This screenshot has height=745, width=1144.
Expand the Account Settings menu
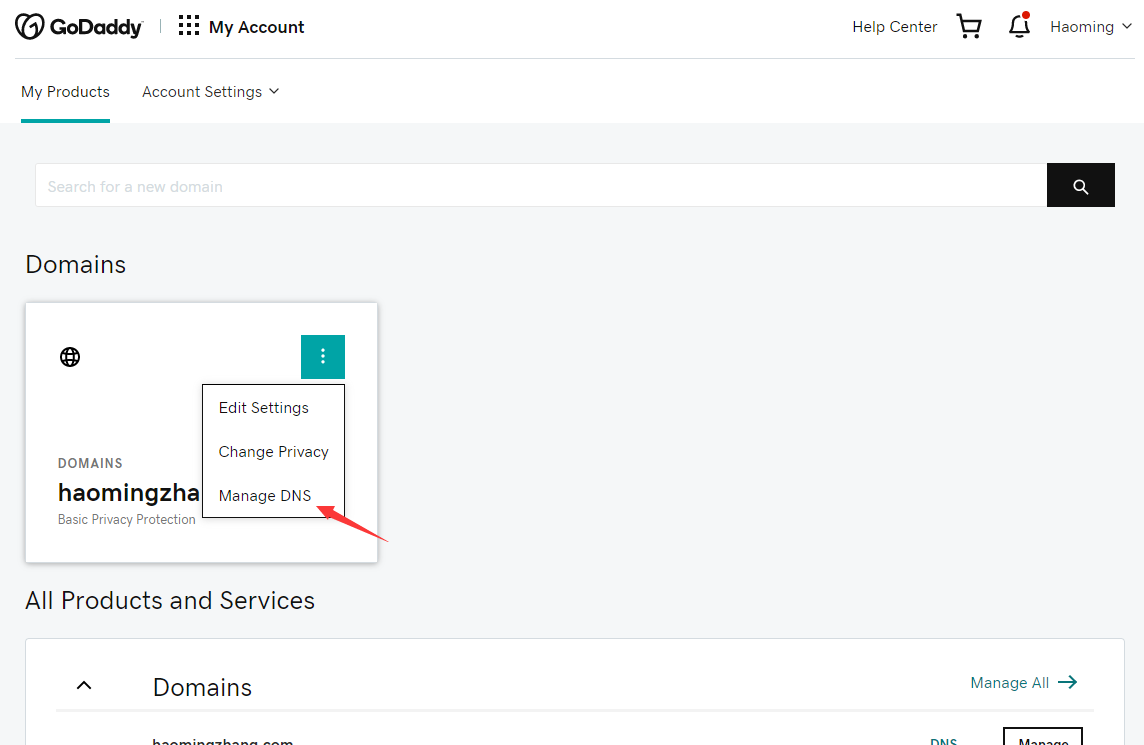coord(211,92)
